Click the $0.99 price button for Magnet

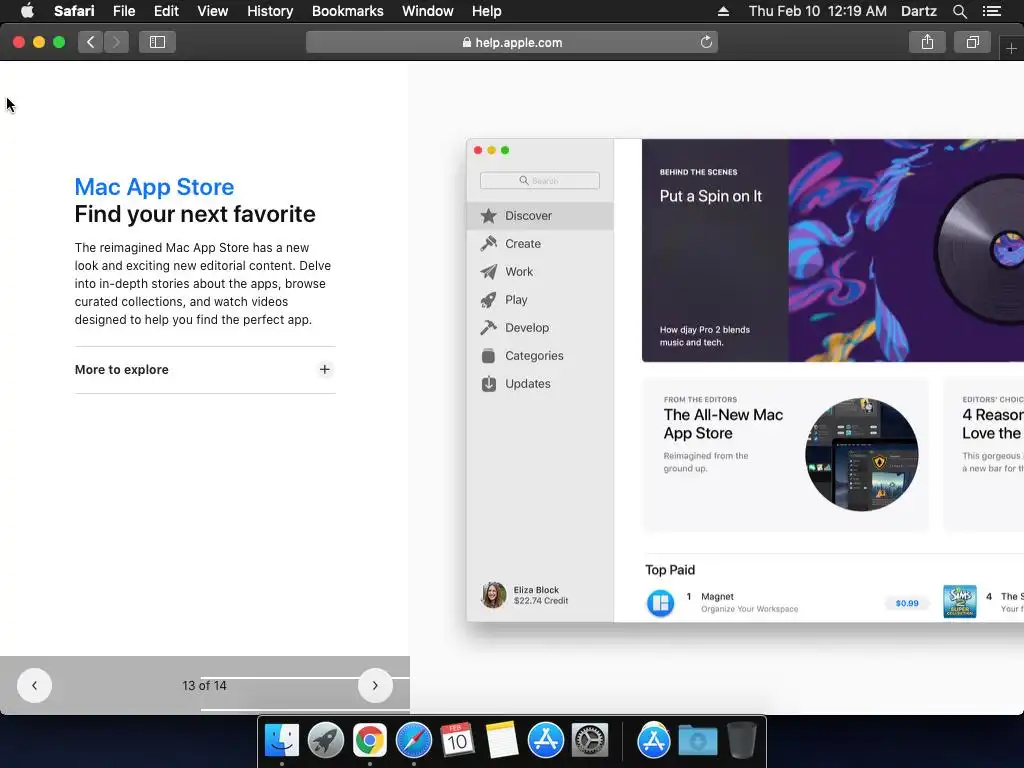906,603
